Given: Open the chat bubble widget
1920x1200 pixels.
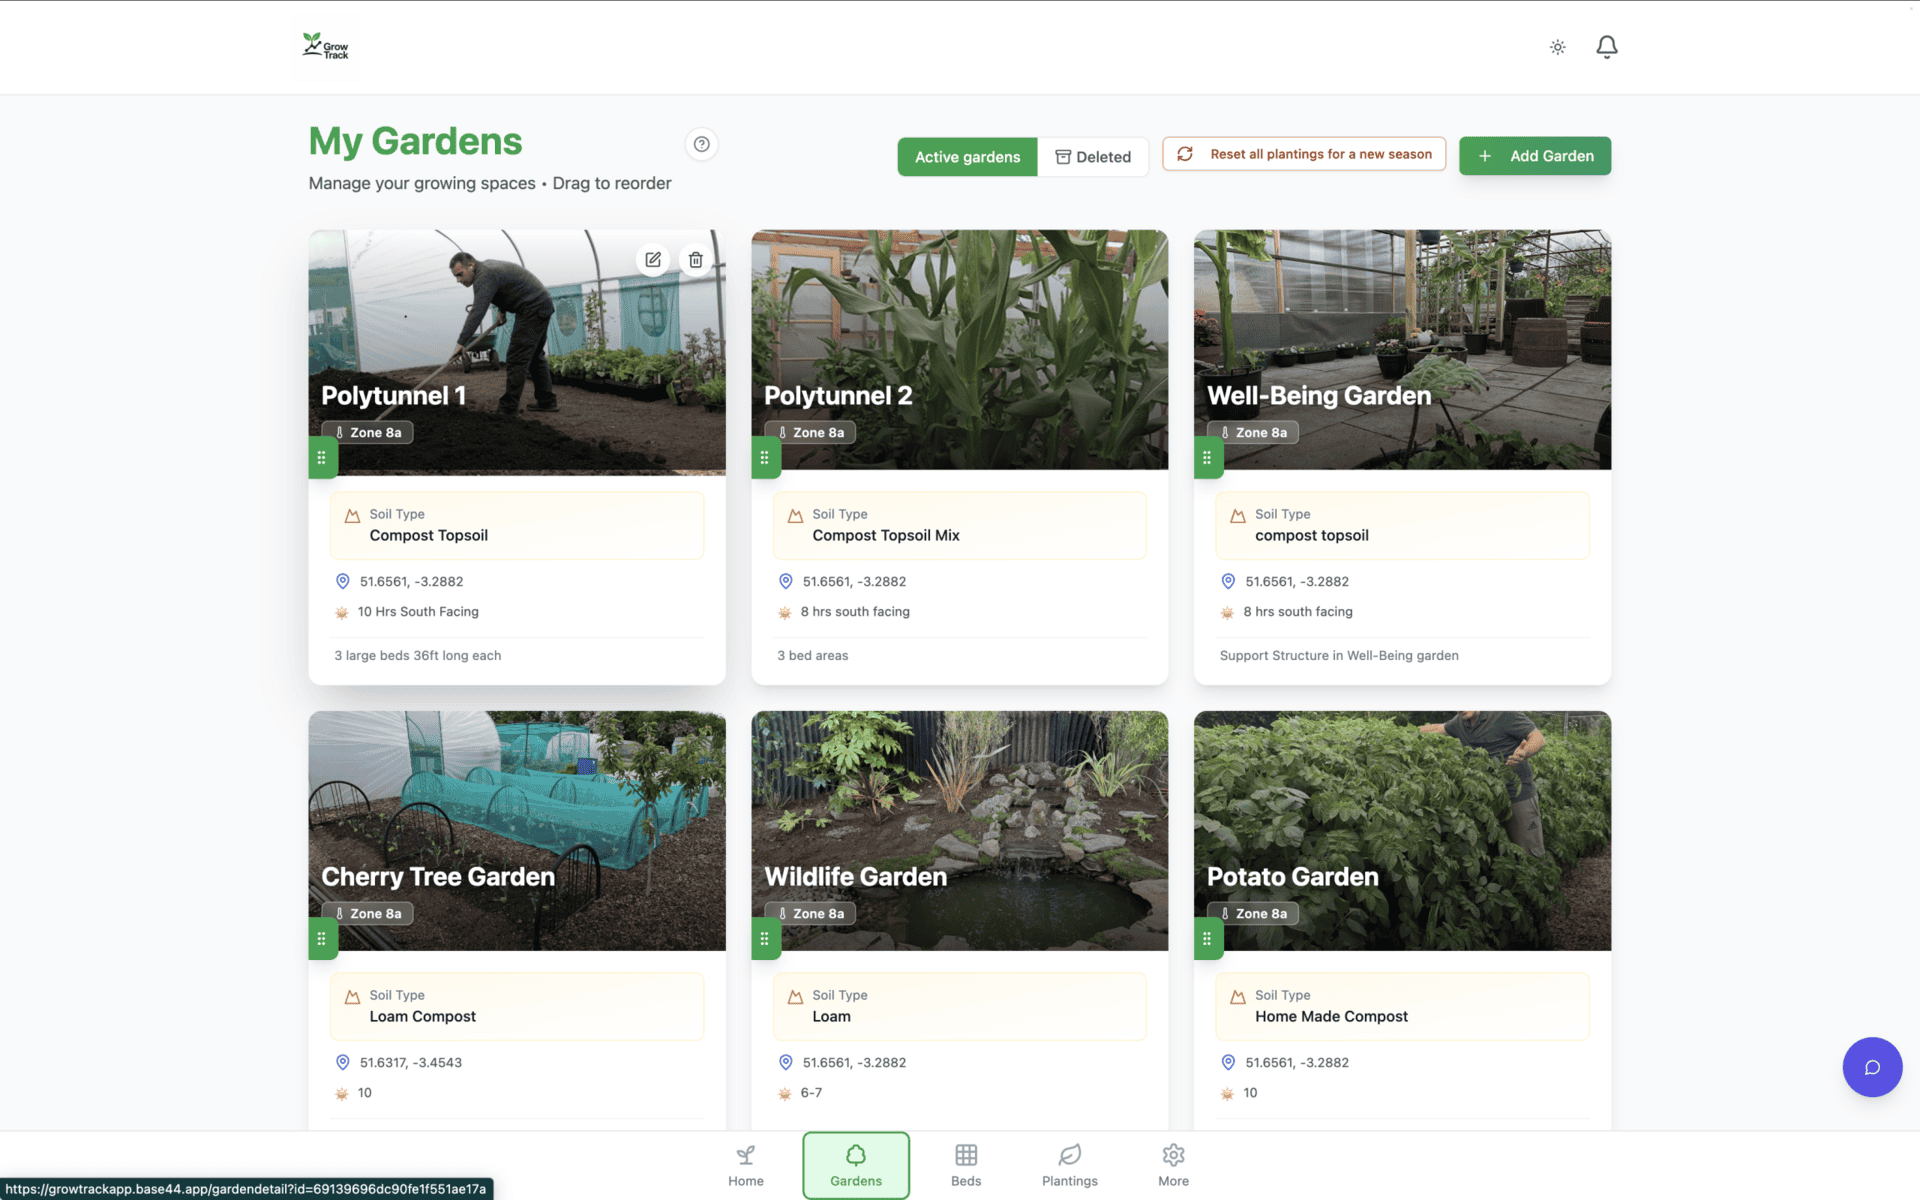Looking at the screenshot, I should tap(1871, 1067).
